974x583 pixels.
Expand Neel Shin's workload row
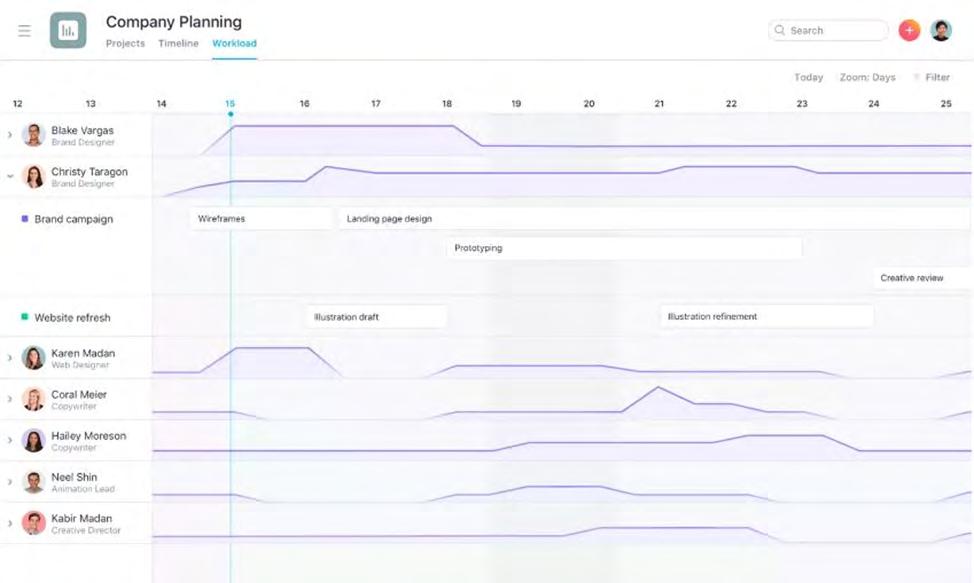9,481
